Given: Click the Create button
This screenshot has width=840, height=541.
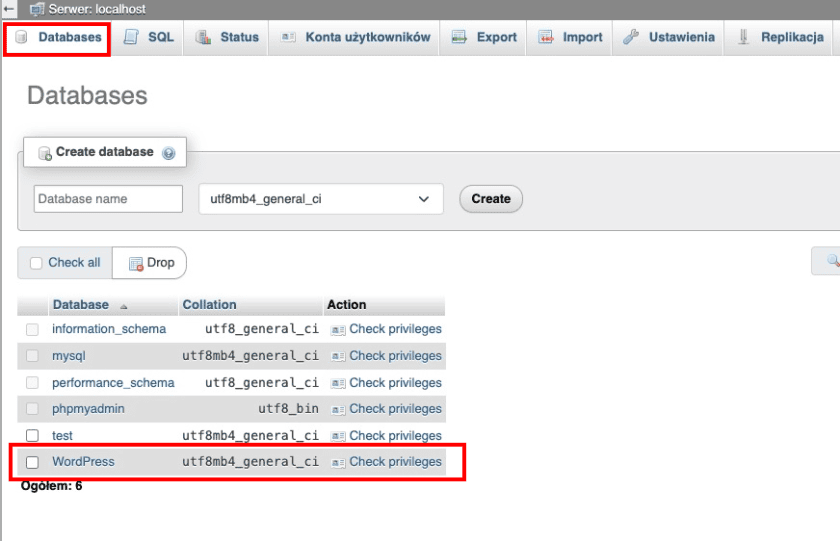Looking at the screenshot, I should (491, 199).
